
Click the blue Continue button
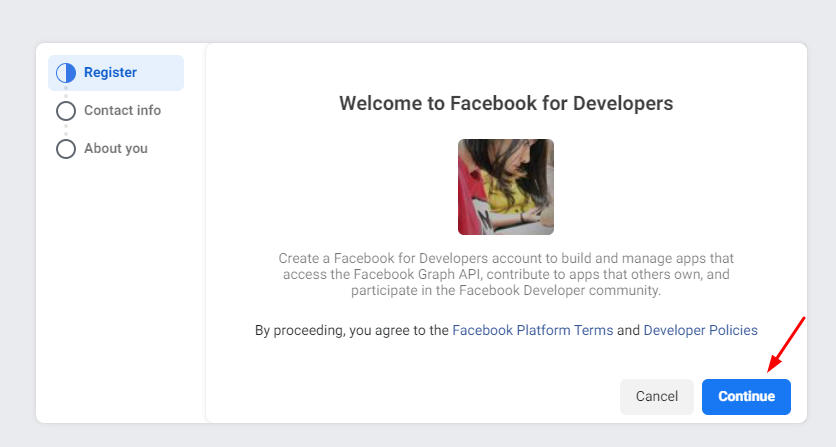point(746,396)
